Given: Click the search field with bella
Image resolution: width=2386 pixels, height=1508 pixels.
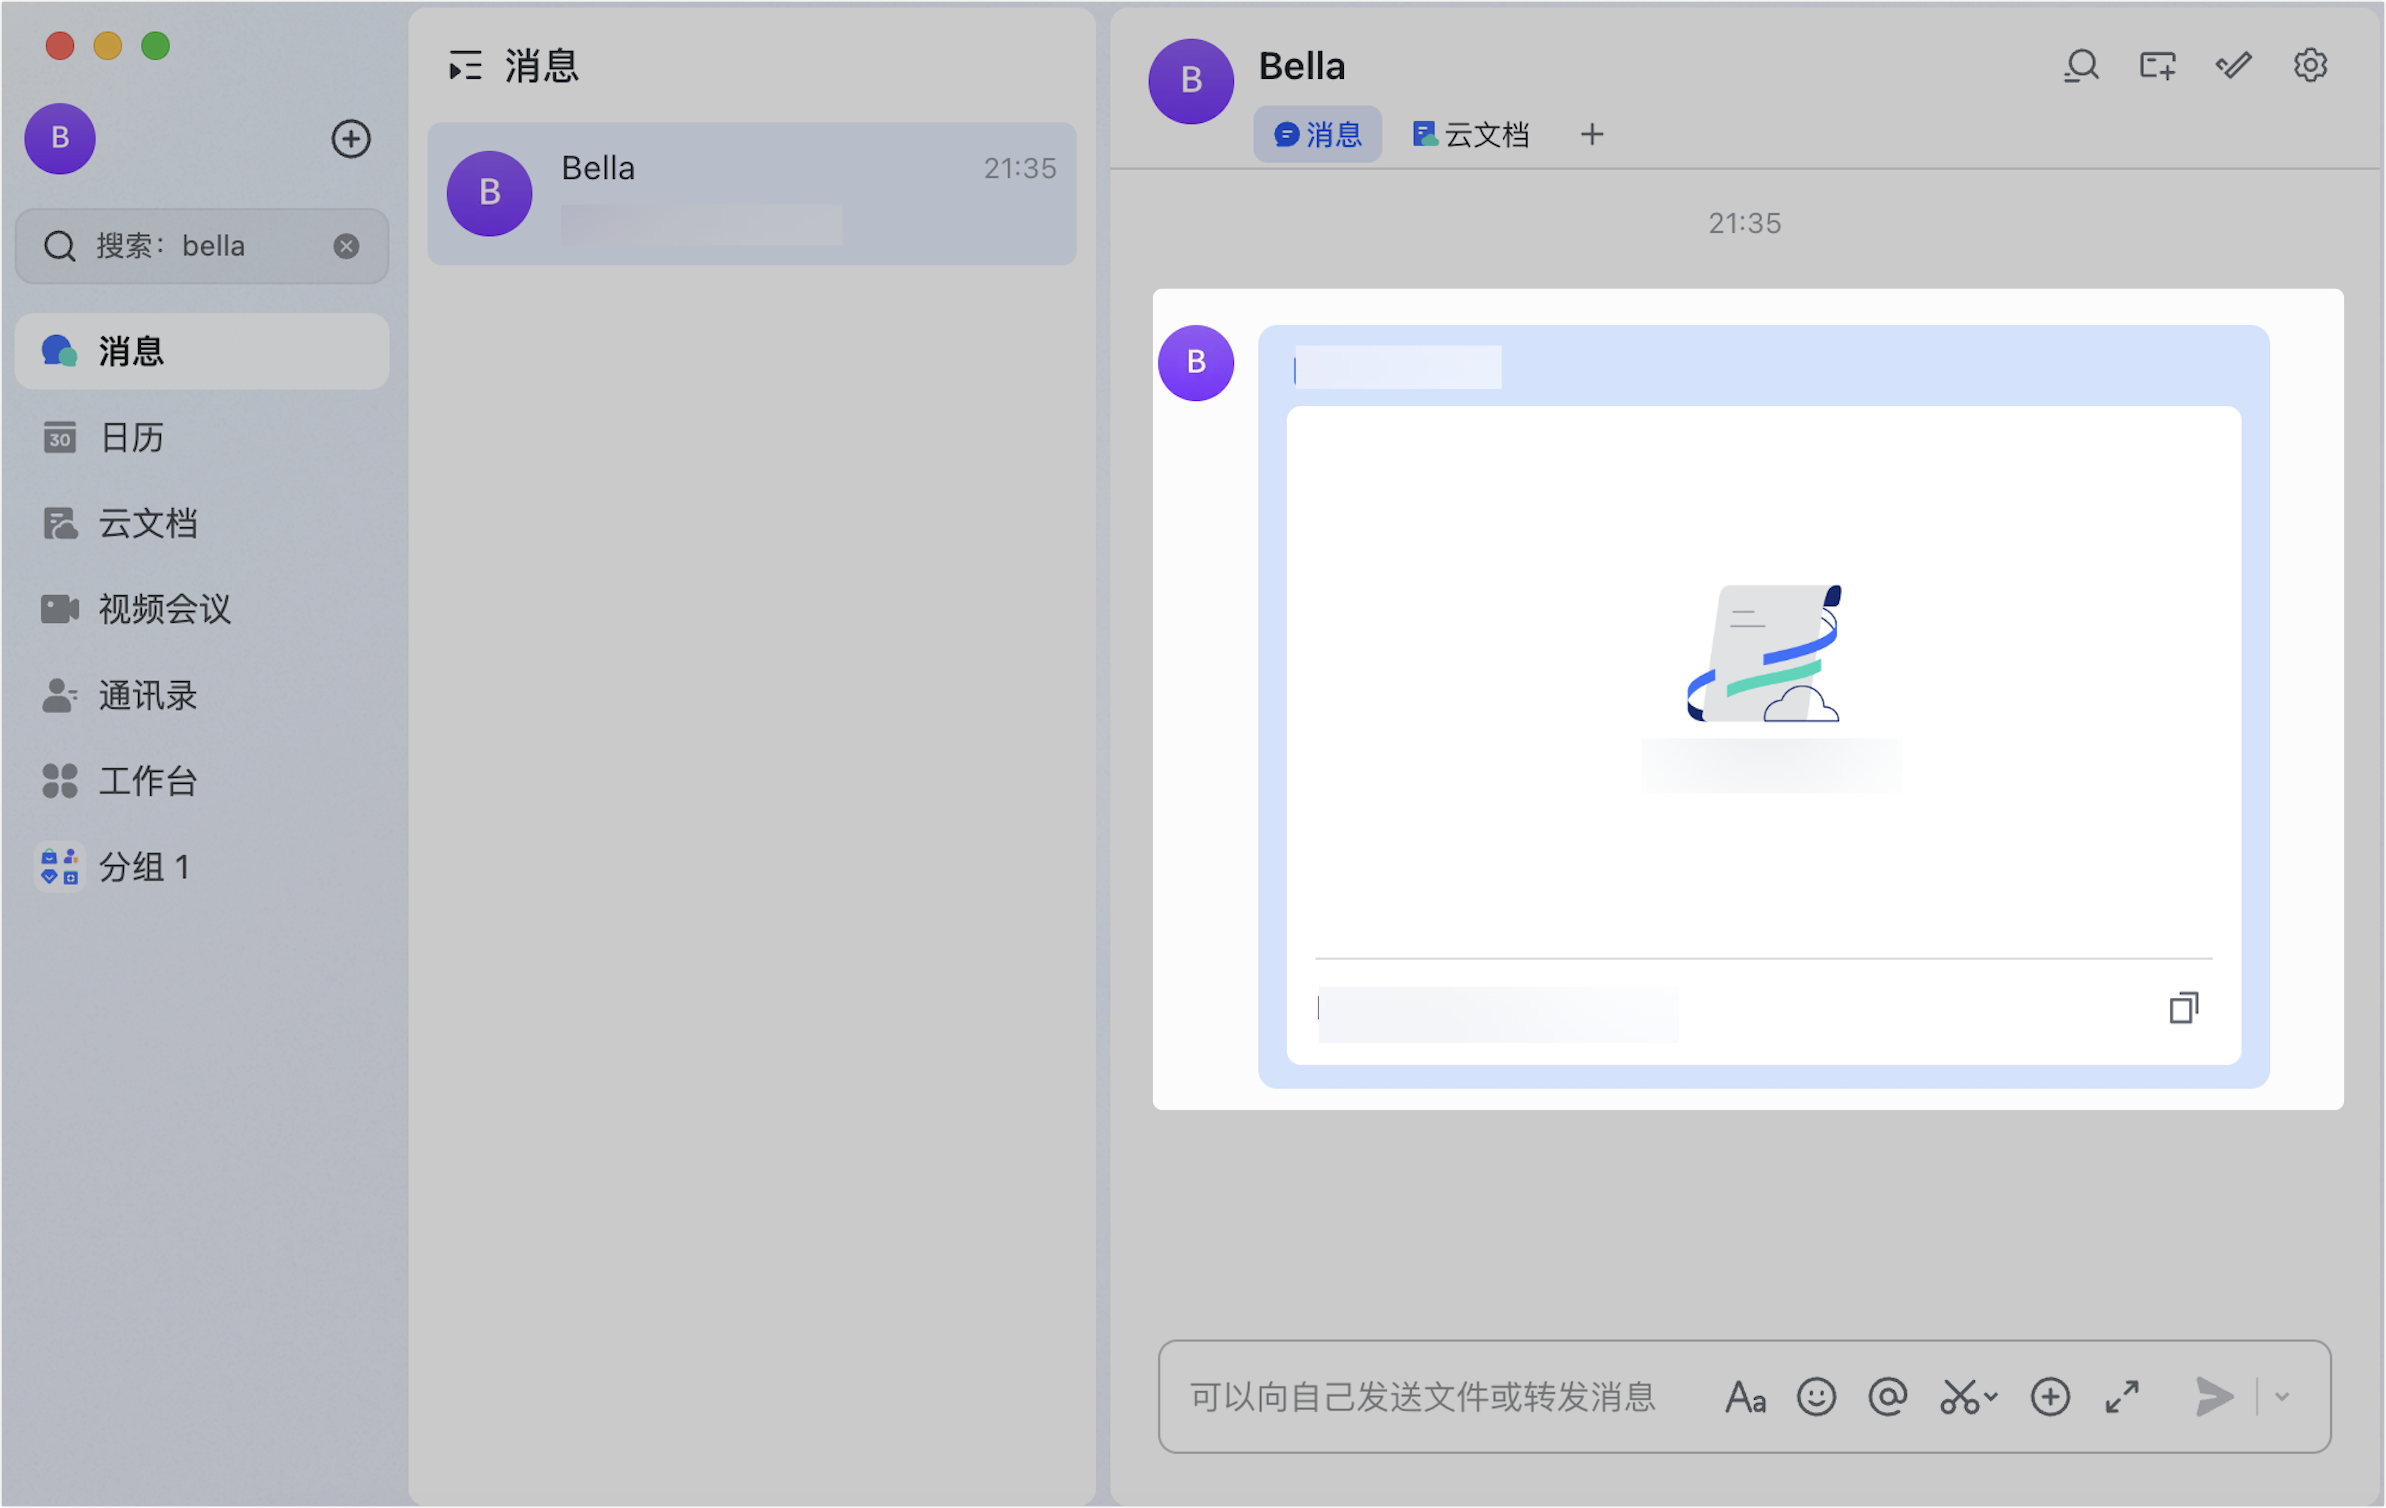Looking at the screenshot, I should [x=201, y=246].
